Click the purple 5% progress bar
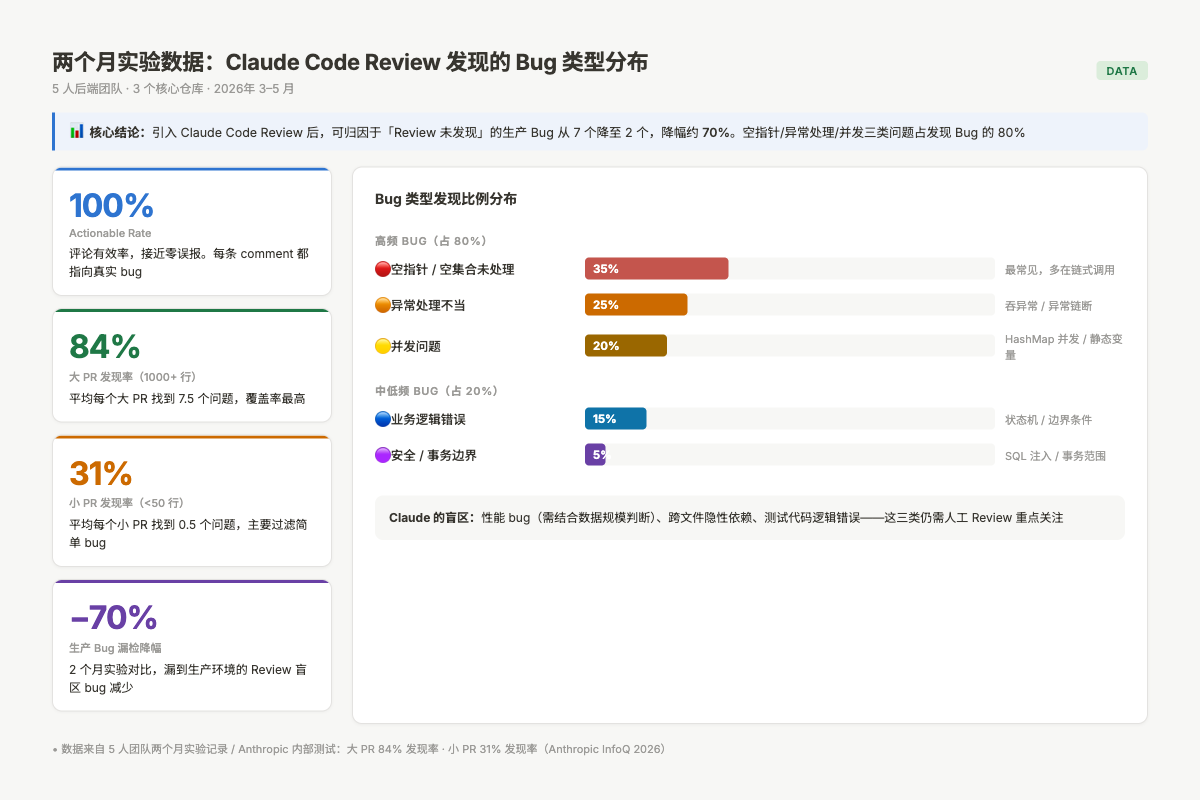 [x=595, y=455]
